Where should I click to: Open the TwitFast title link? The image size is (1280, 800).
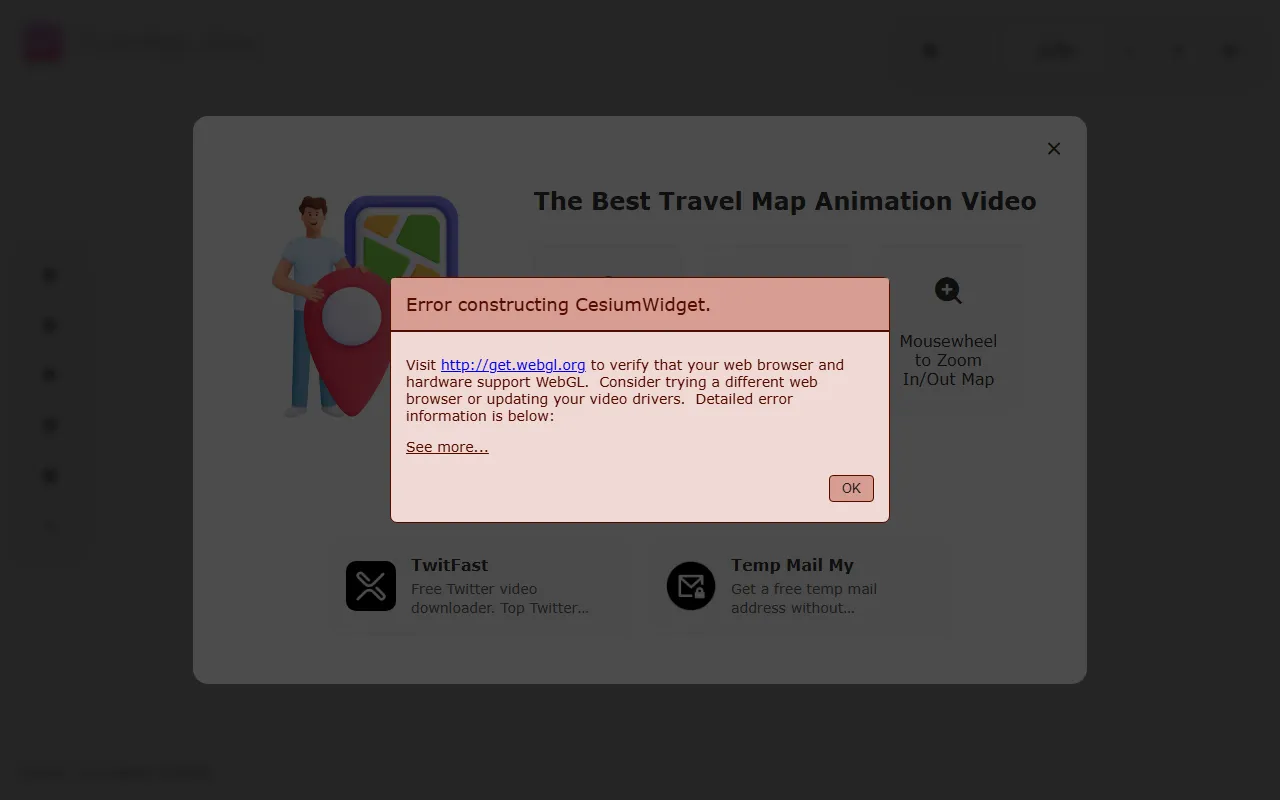[449, 565]
